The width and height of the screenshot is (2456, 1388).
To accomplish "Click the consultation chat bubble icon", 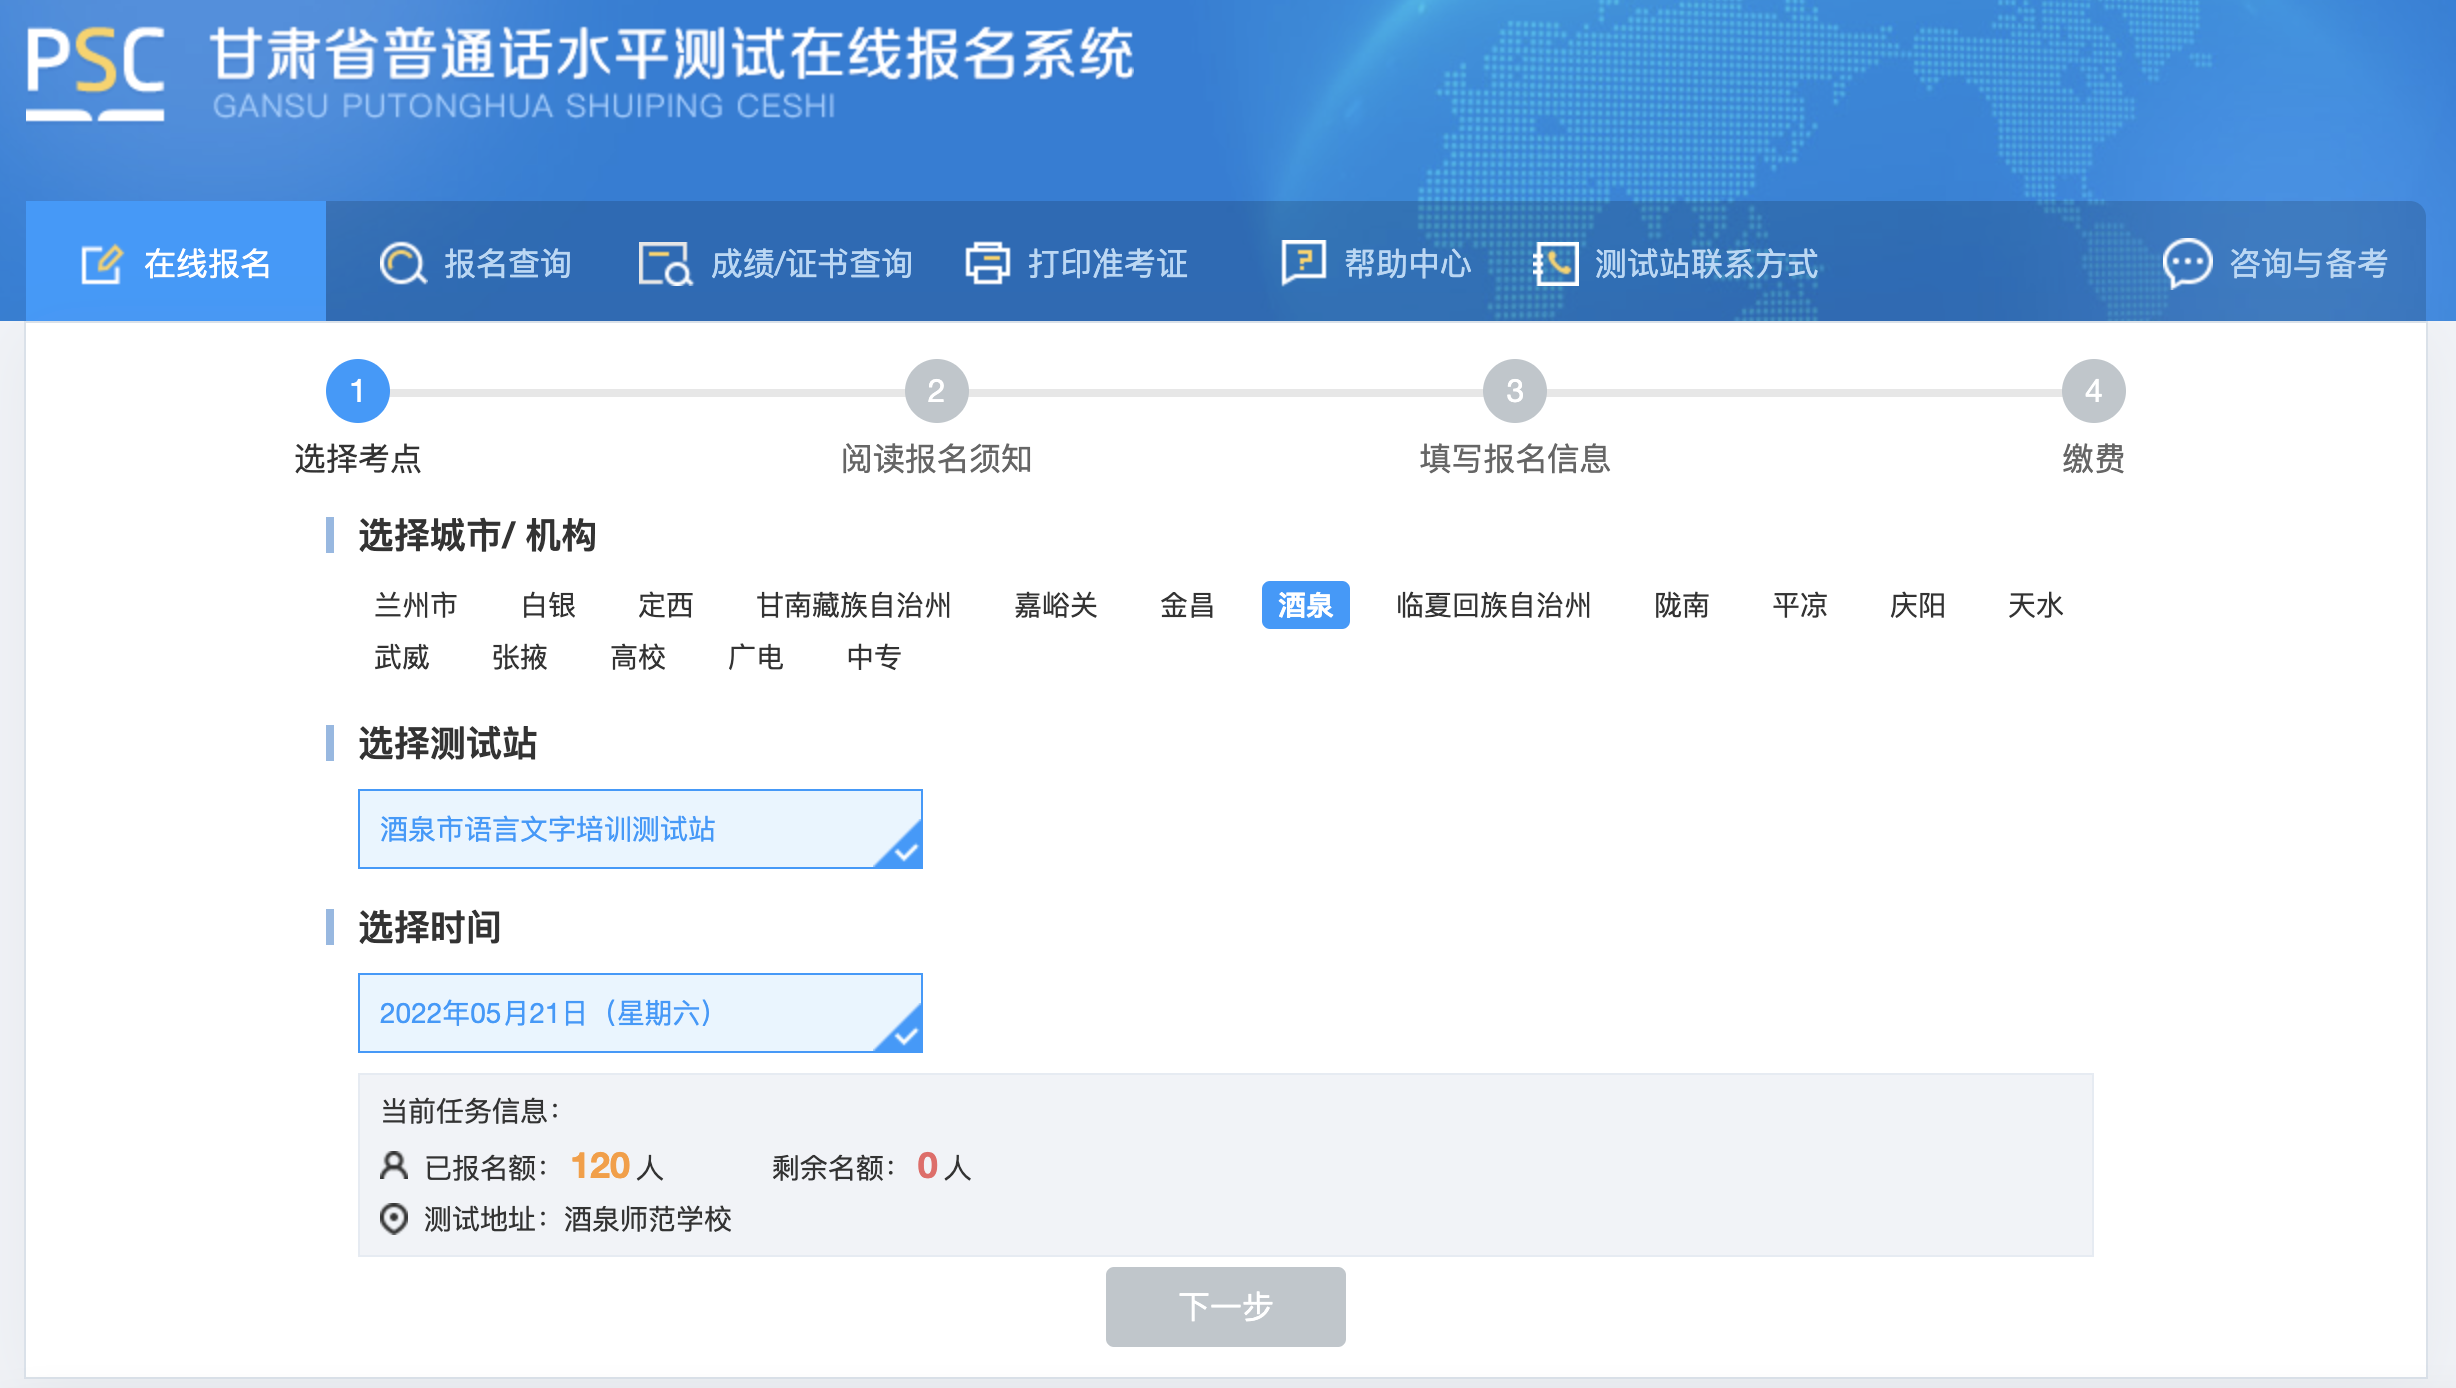I will coord(2186,264).
